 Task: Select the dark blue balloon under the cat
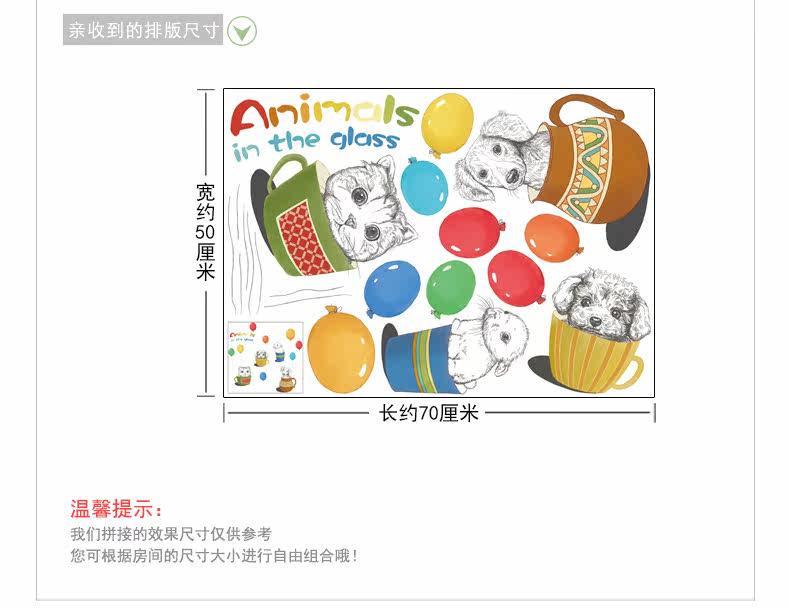(391, 289)
